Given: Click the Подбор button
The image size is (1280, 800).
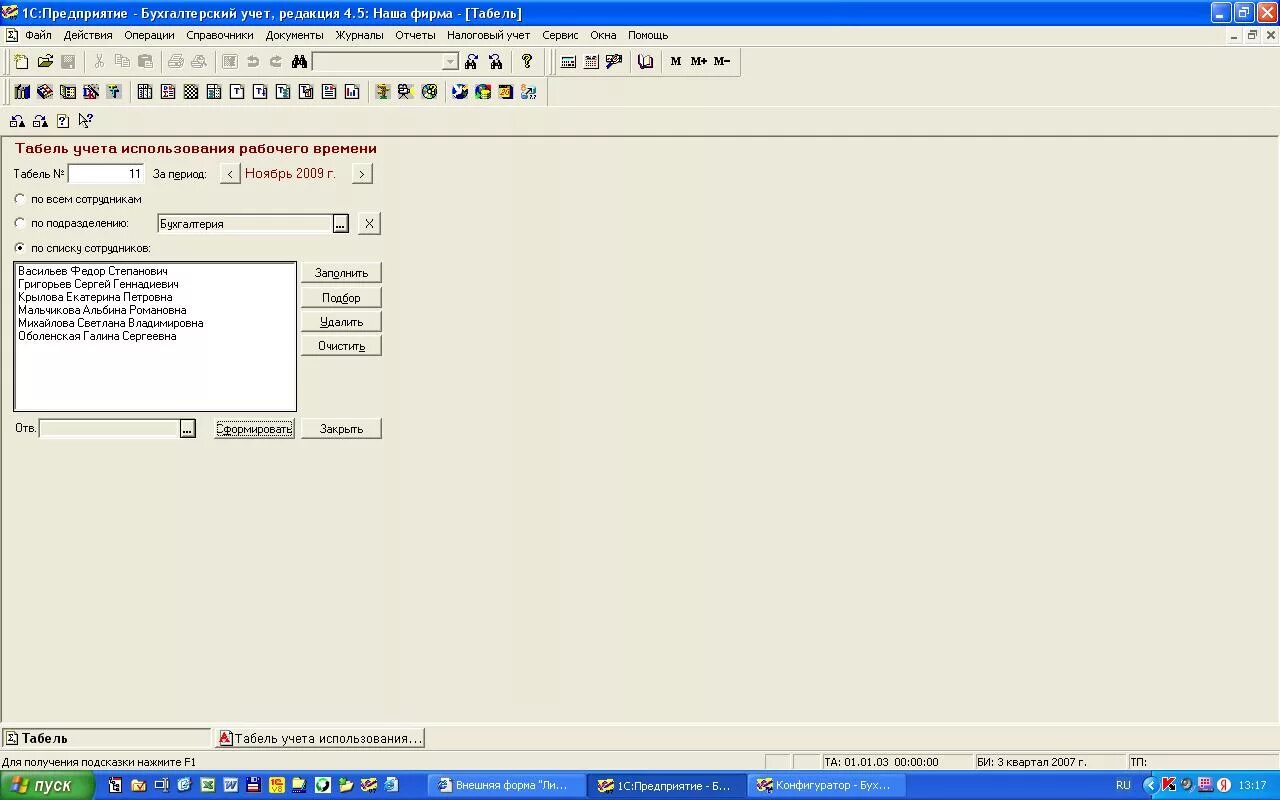Looking at the screenshot, I should click(x=341, y=298).
